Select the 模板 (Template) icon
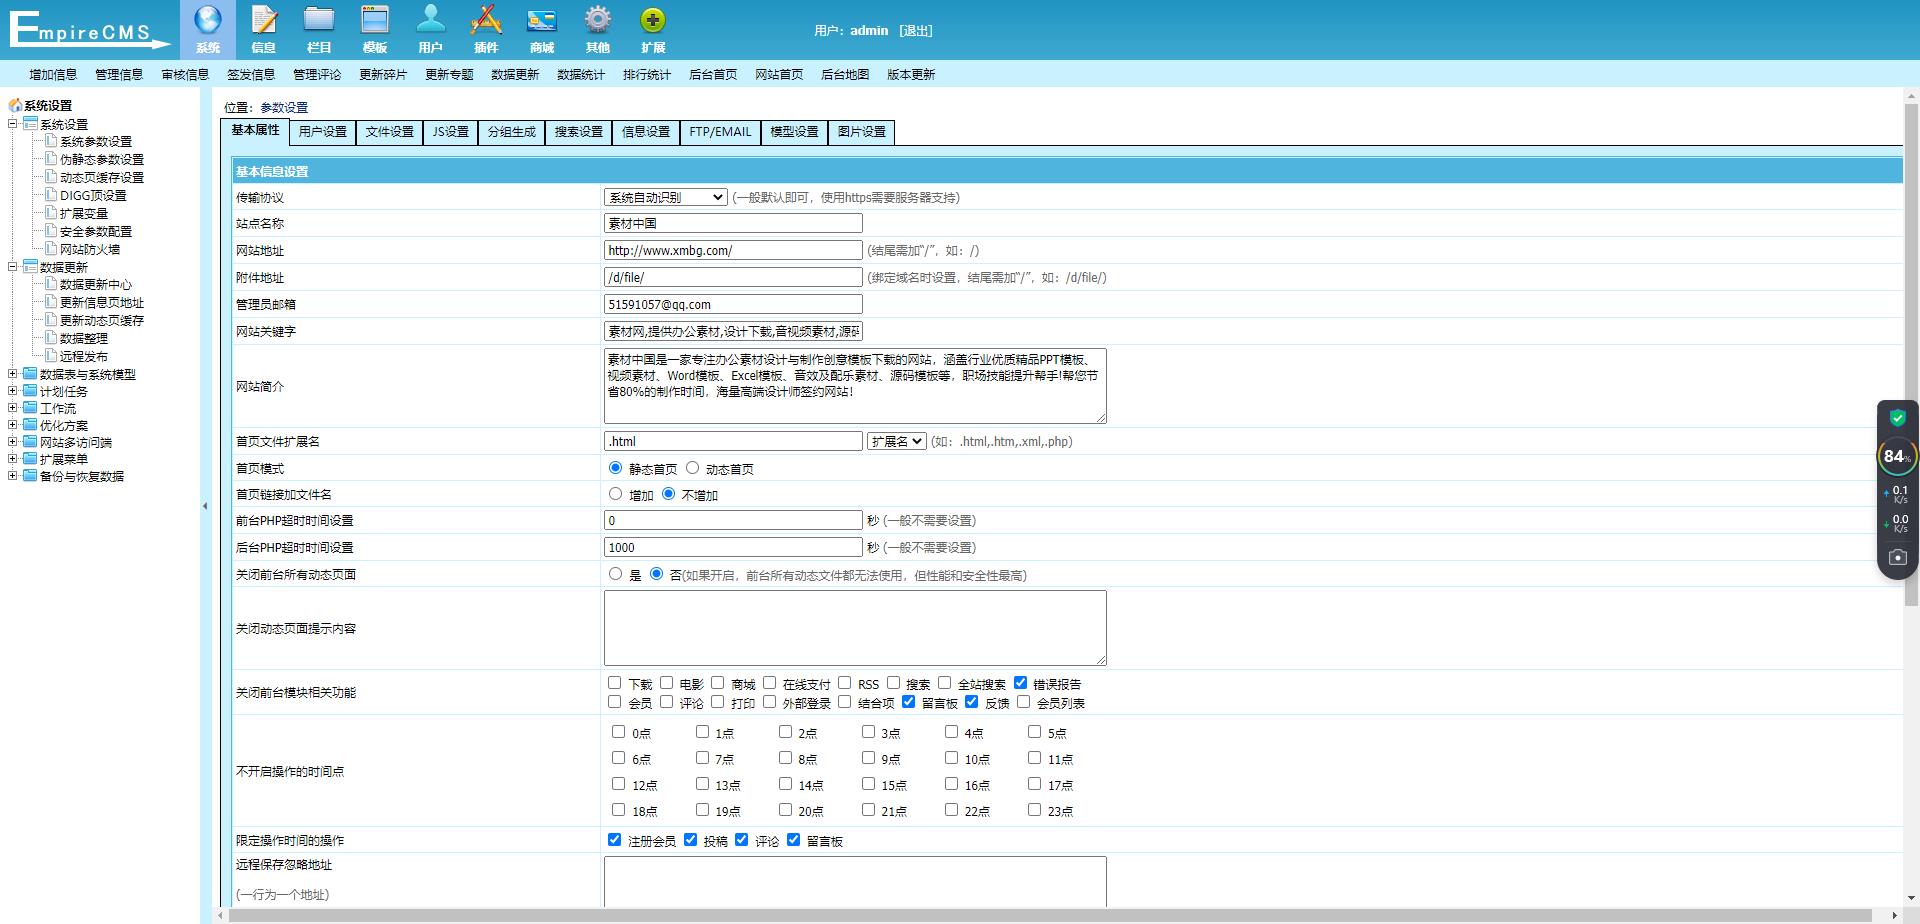Viewport: 1920px width, 924px height. pyautogui.click(x=375, y=21)
